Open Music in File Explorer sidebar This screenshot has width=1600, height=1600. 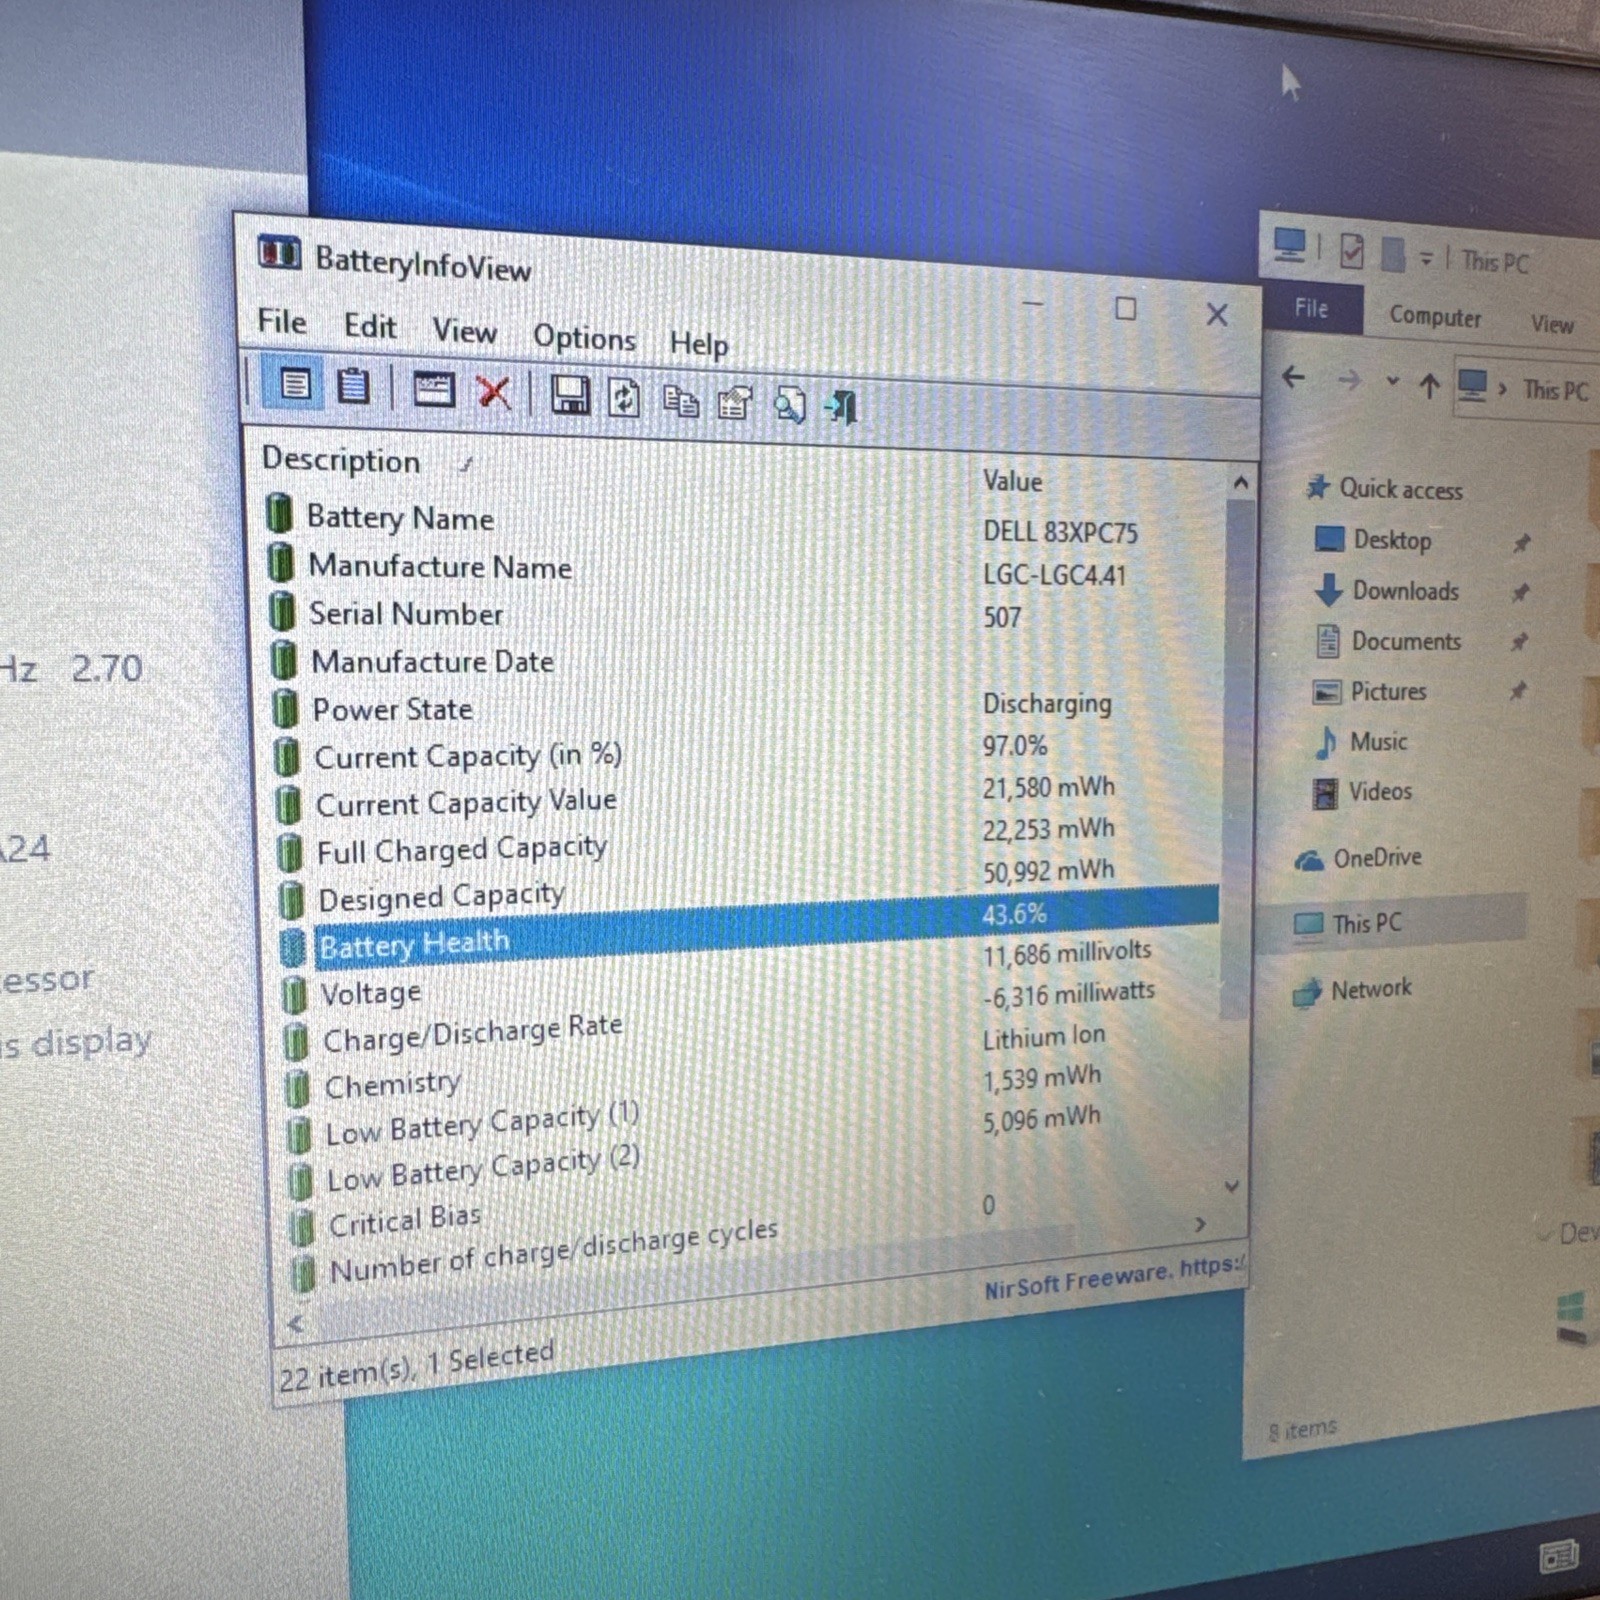pos(1360,741)
